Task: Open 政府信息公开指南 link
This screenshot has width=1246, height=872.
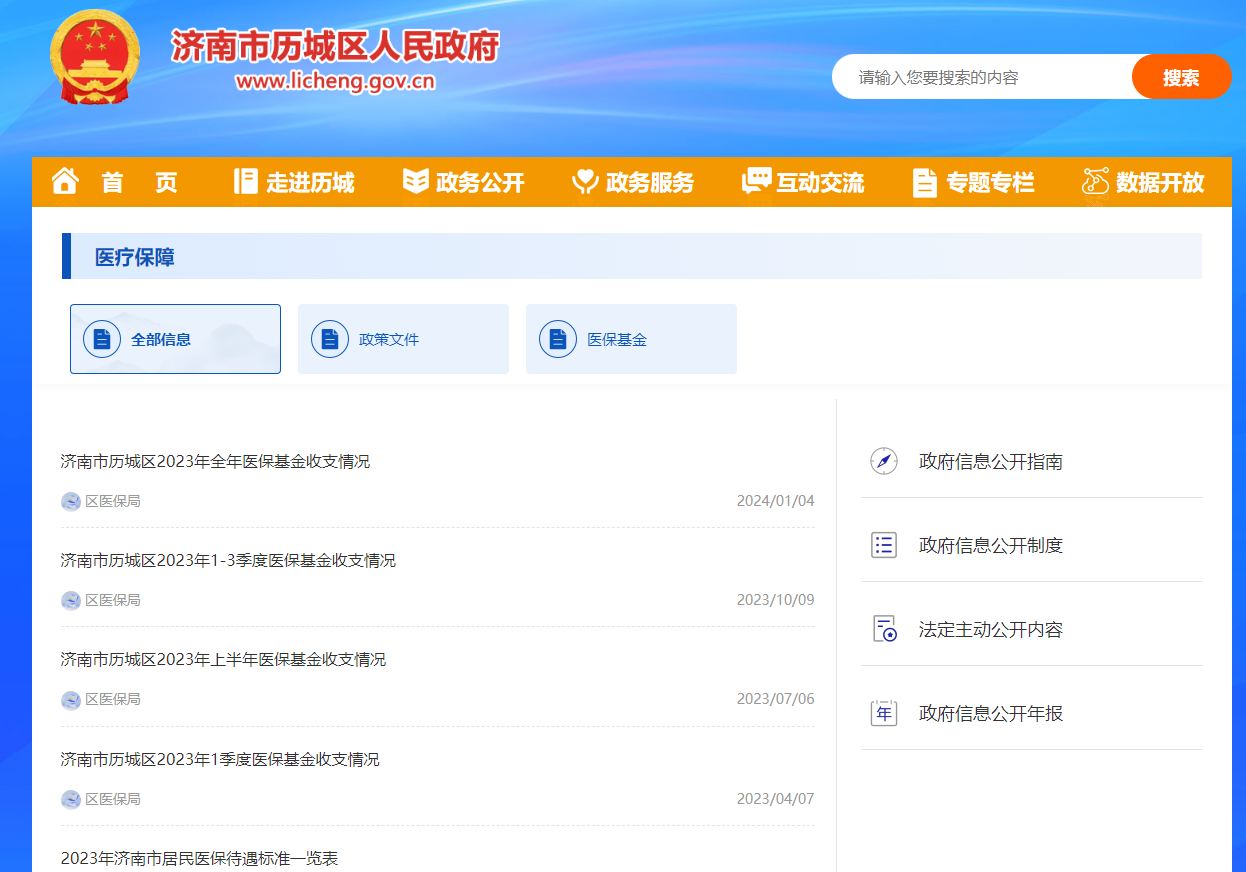Action: [991, 461]
